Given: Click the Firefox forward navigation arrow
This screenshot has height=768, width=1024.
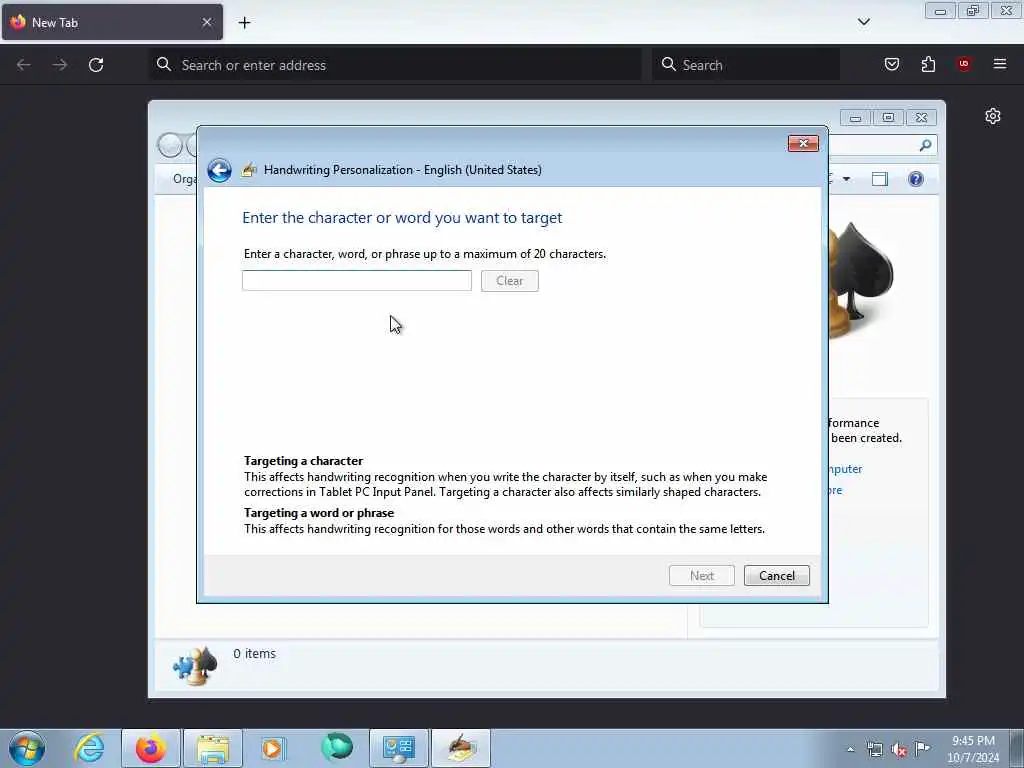Looking at the screenshot, I should (59, 65).
